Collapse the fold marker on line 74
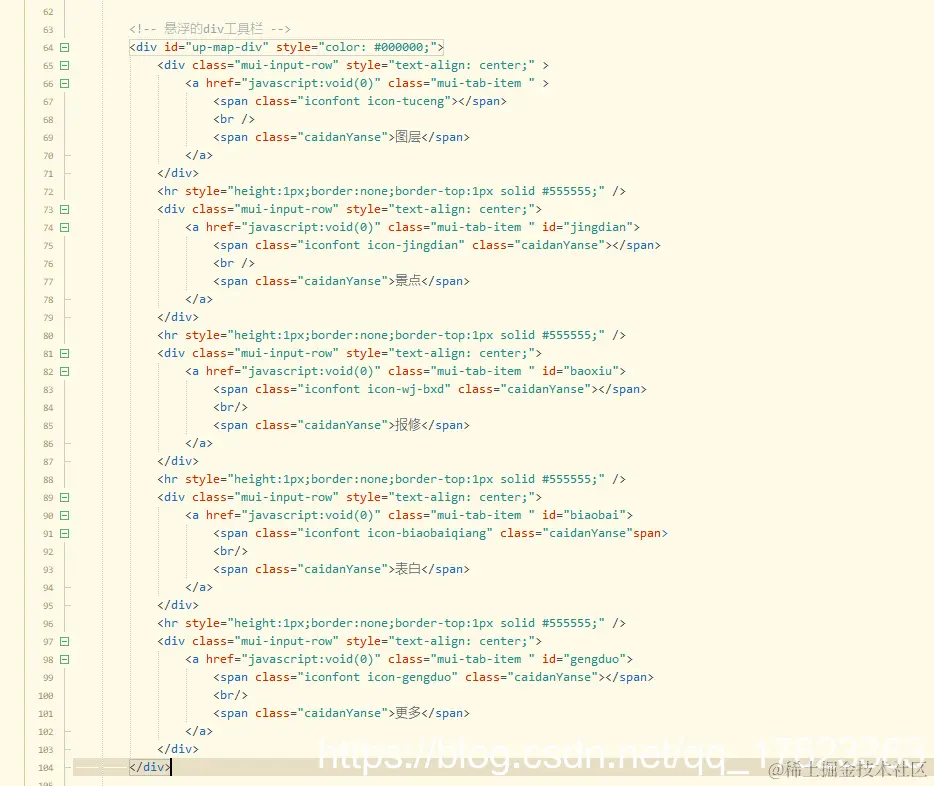Viewport: 934px width, 786px height. tap(65, 227)
